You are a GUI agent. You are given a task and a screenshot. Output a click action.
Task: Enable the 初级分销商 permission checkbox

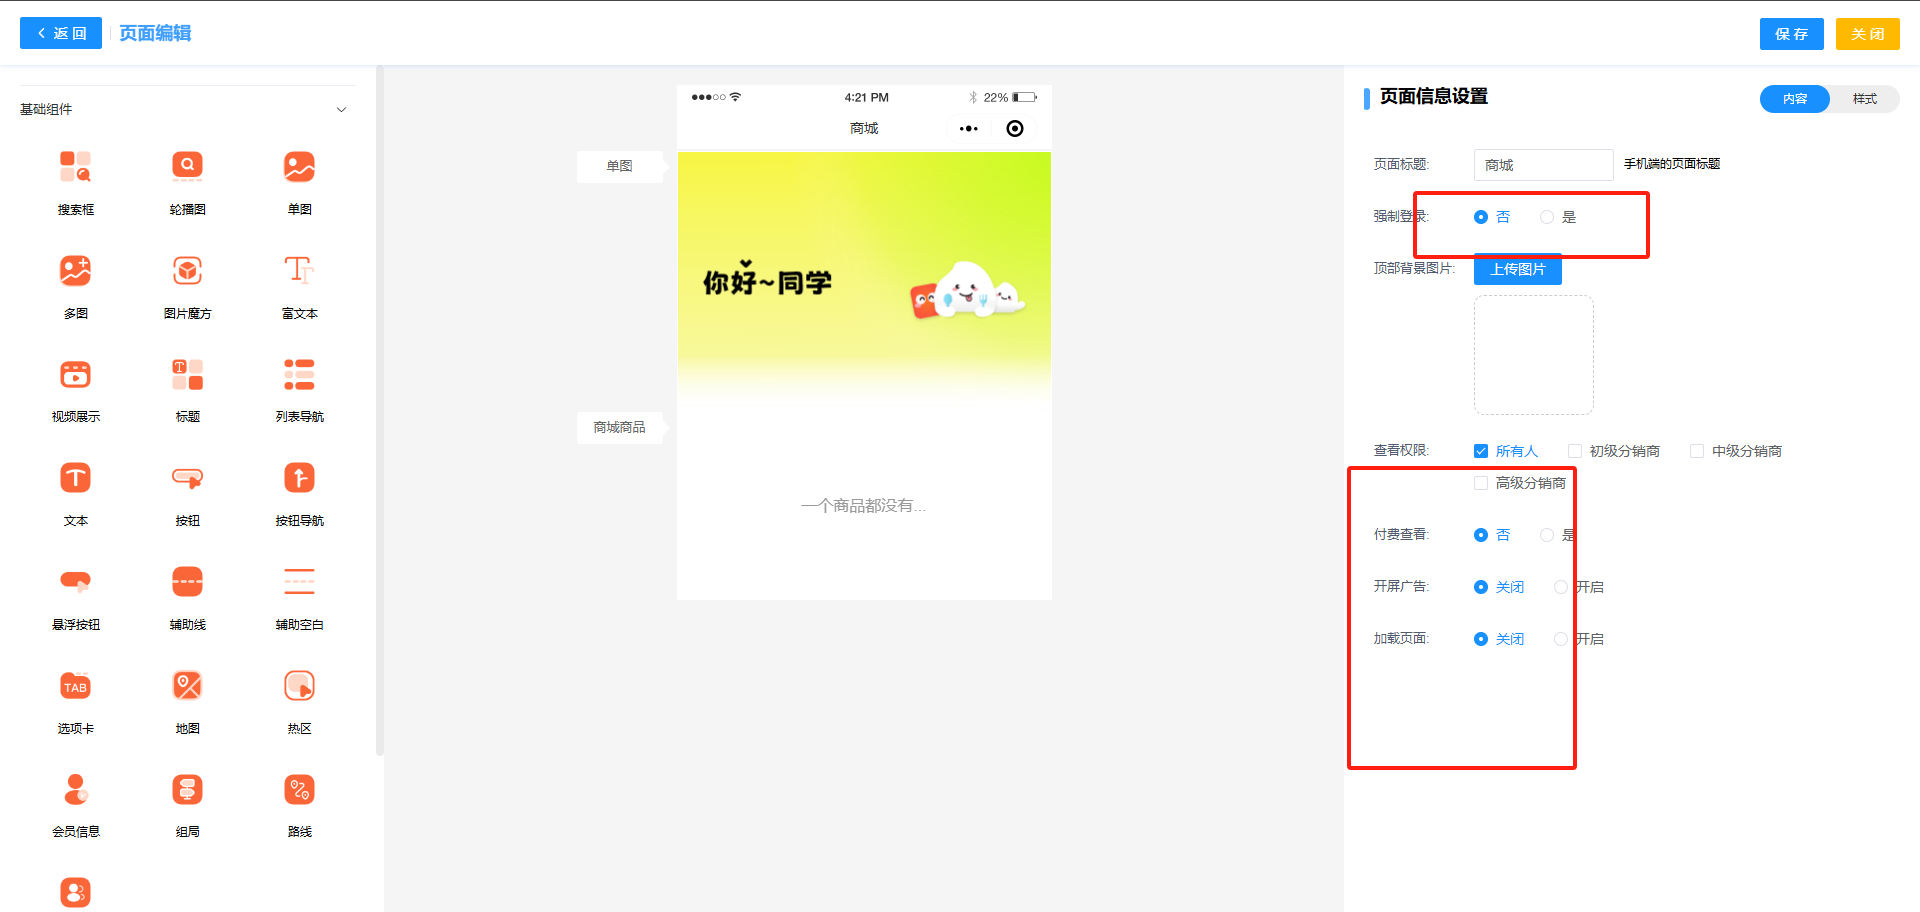pyautogui.click(x=1575, y=451)
